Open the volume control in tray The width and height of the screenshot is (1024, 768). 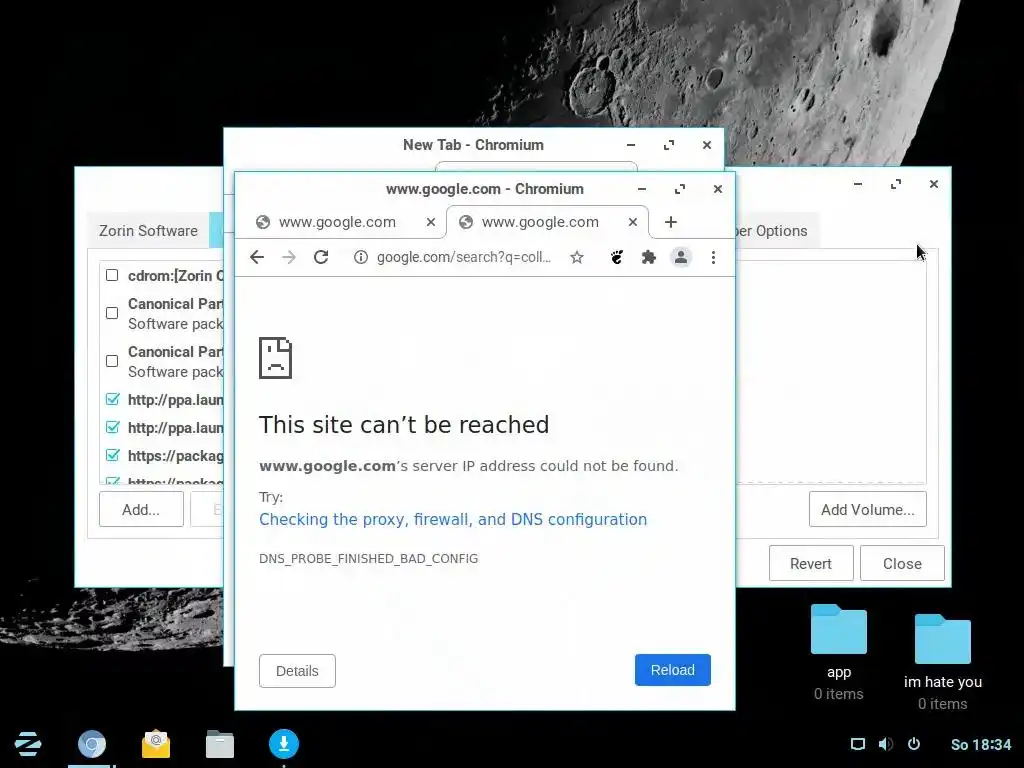pos(886,744)
